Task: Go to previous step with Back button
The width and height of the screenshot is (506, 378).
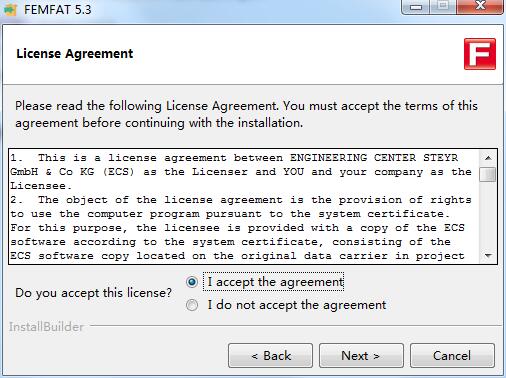Action: click(x=270, y=356)
